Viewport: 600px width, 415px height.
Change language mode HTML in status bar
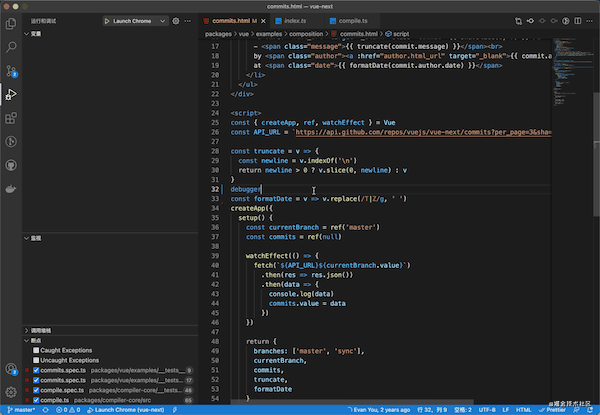click(523, 410)
